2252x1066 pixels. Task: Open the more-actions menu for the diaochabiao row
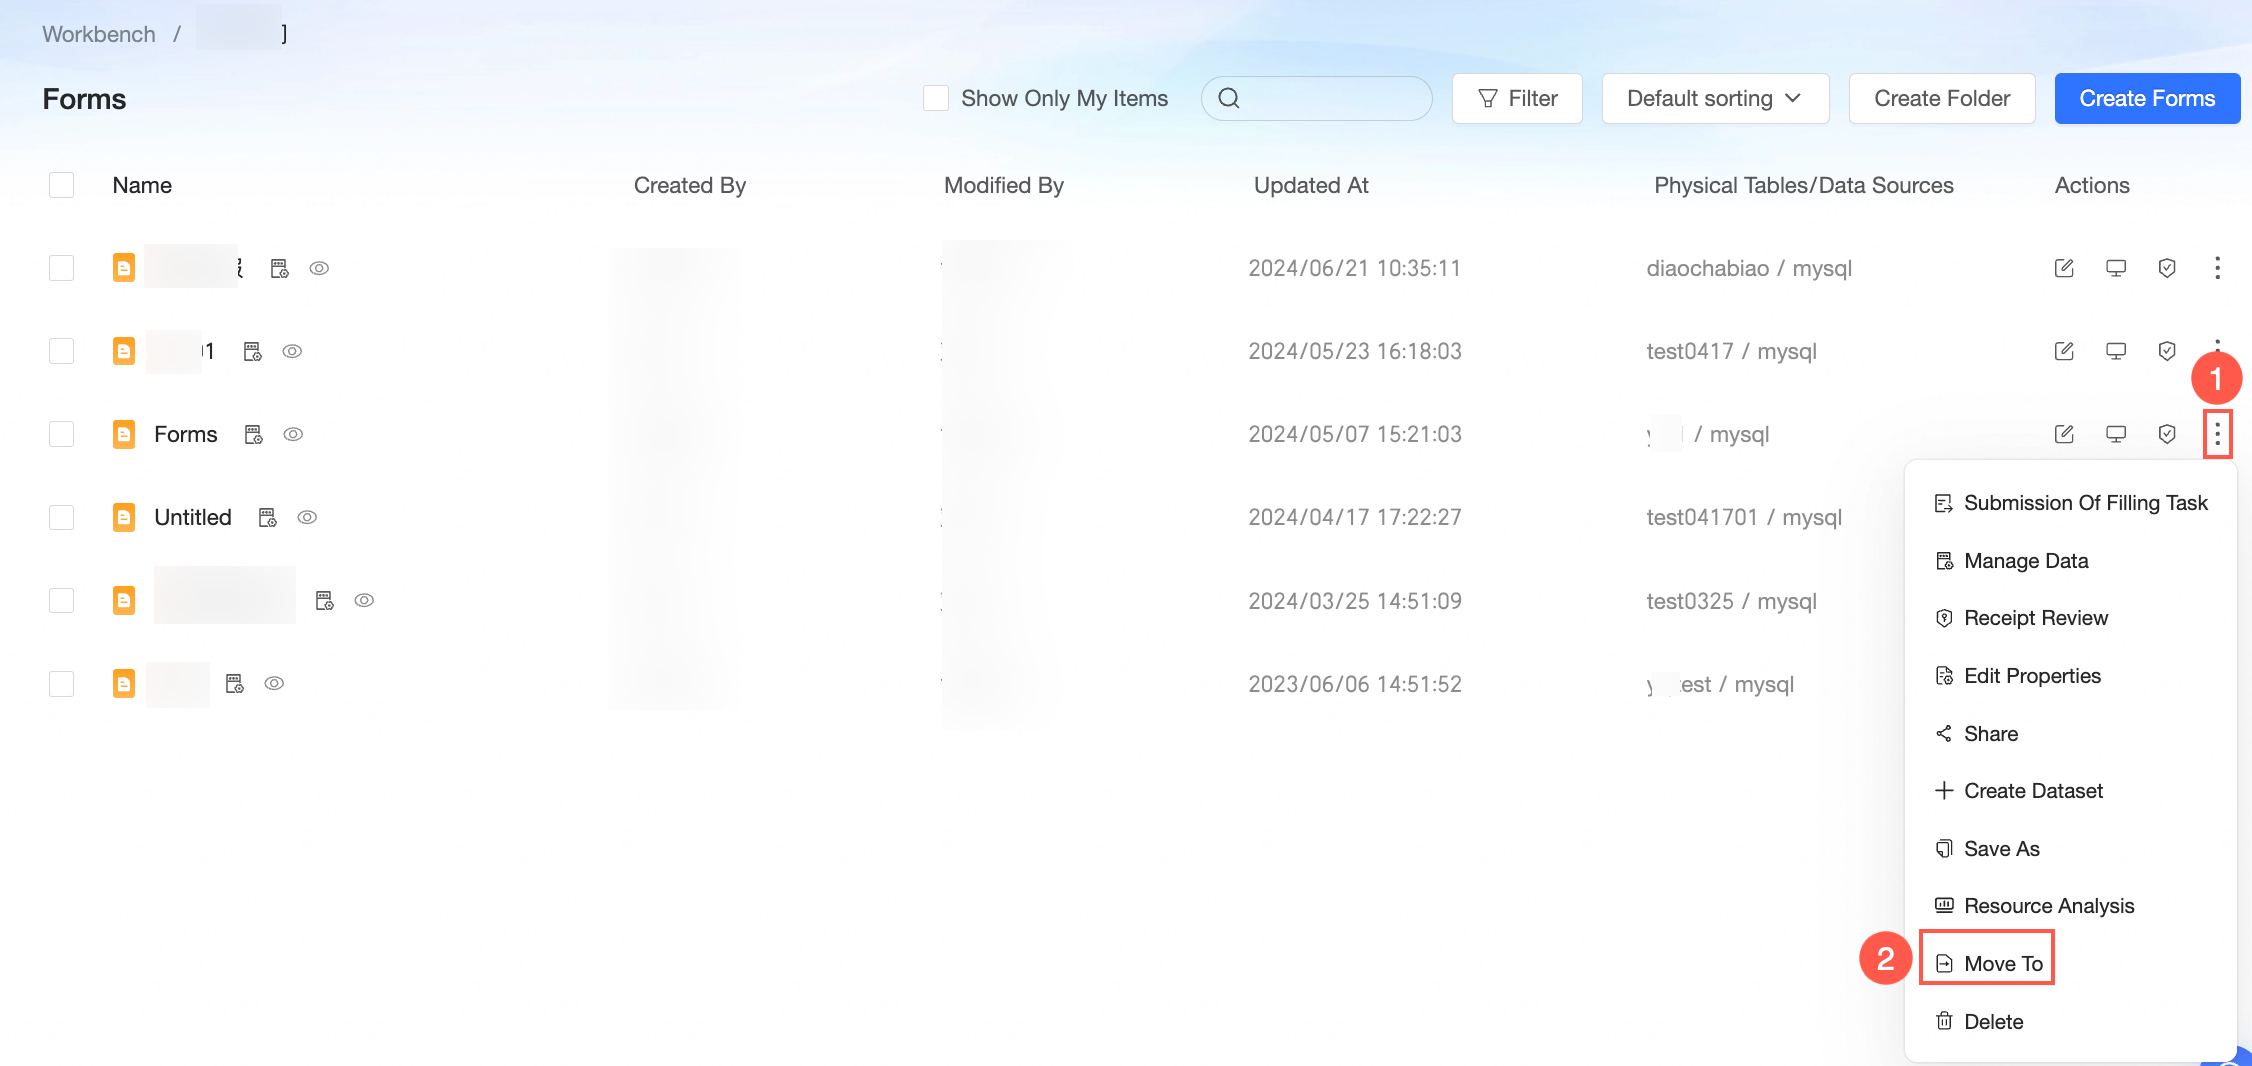[2217, 268]
